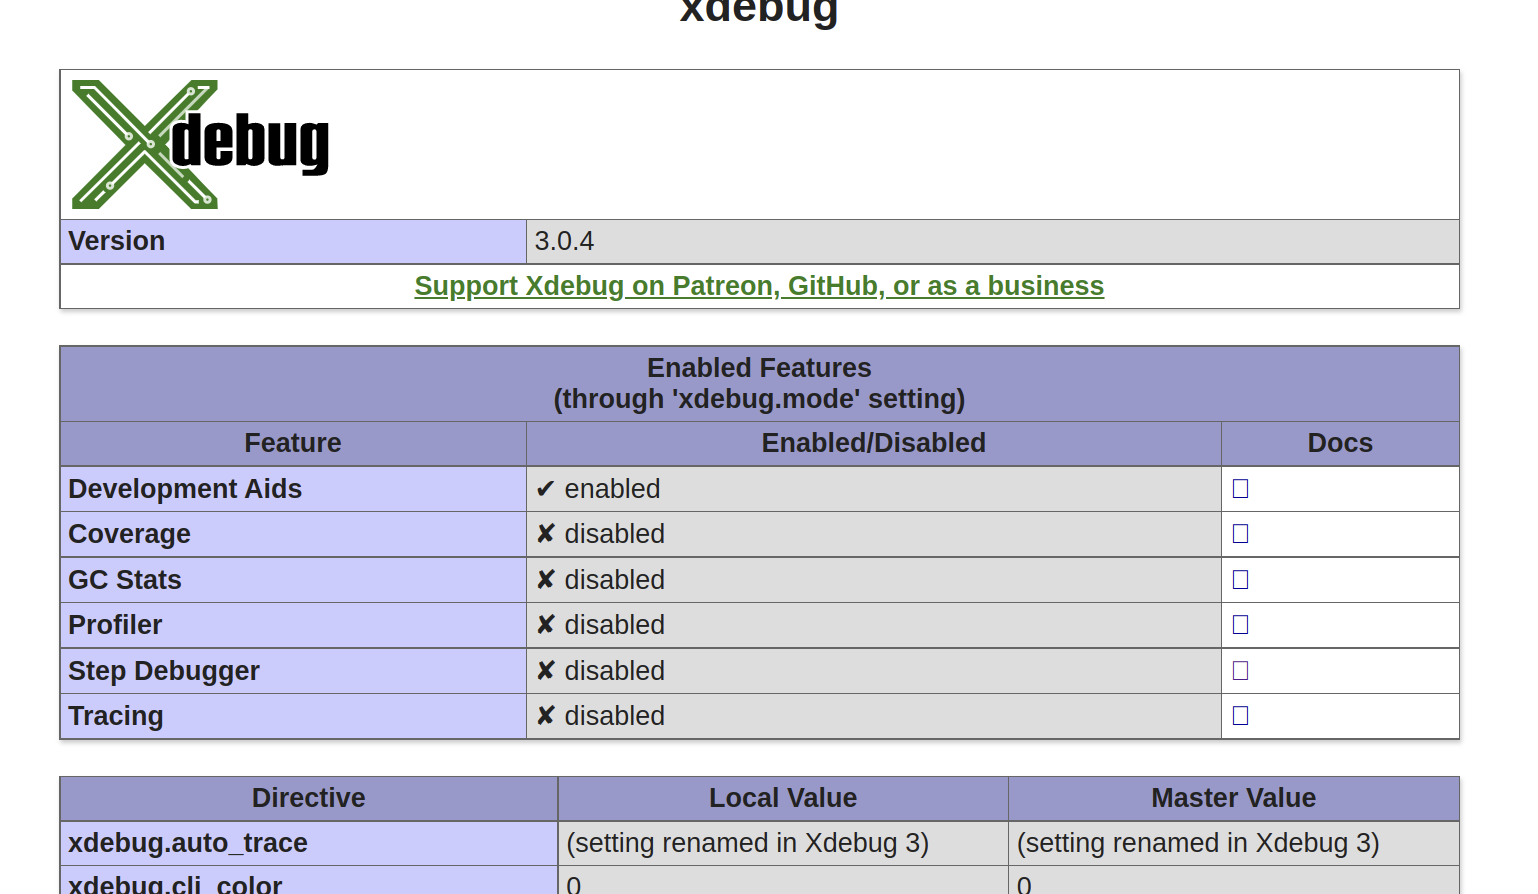Click the Step Debugger feature name
This screenshot has height=894, width=1538.
164,671
